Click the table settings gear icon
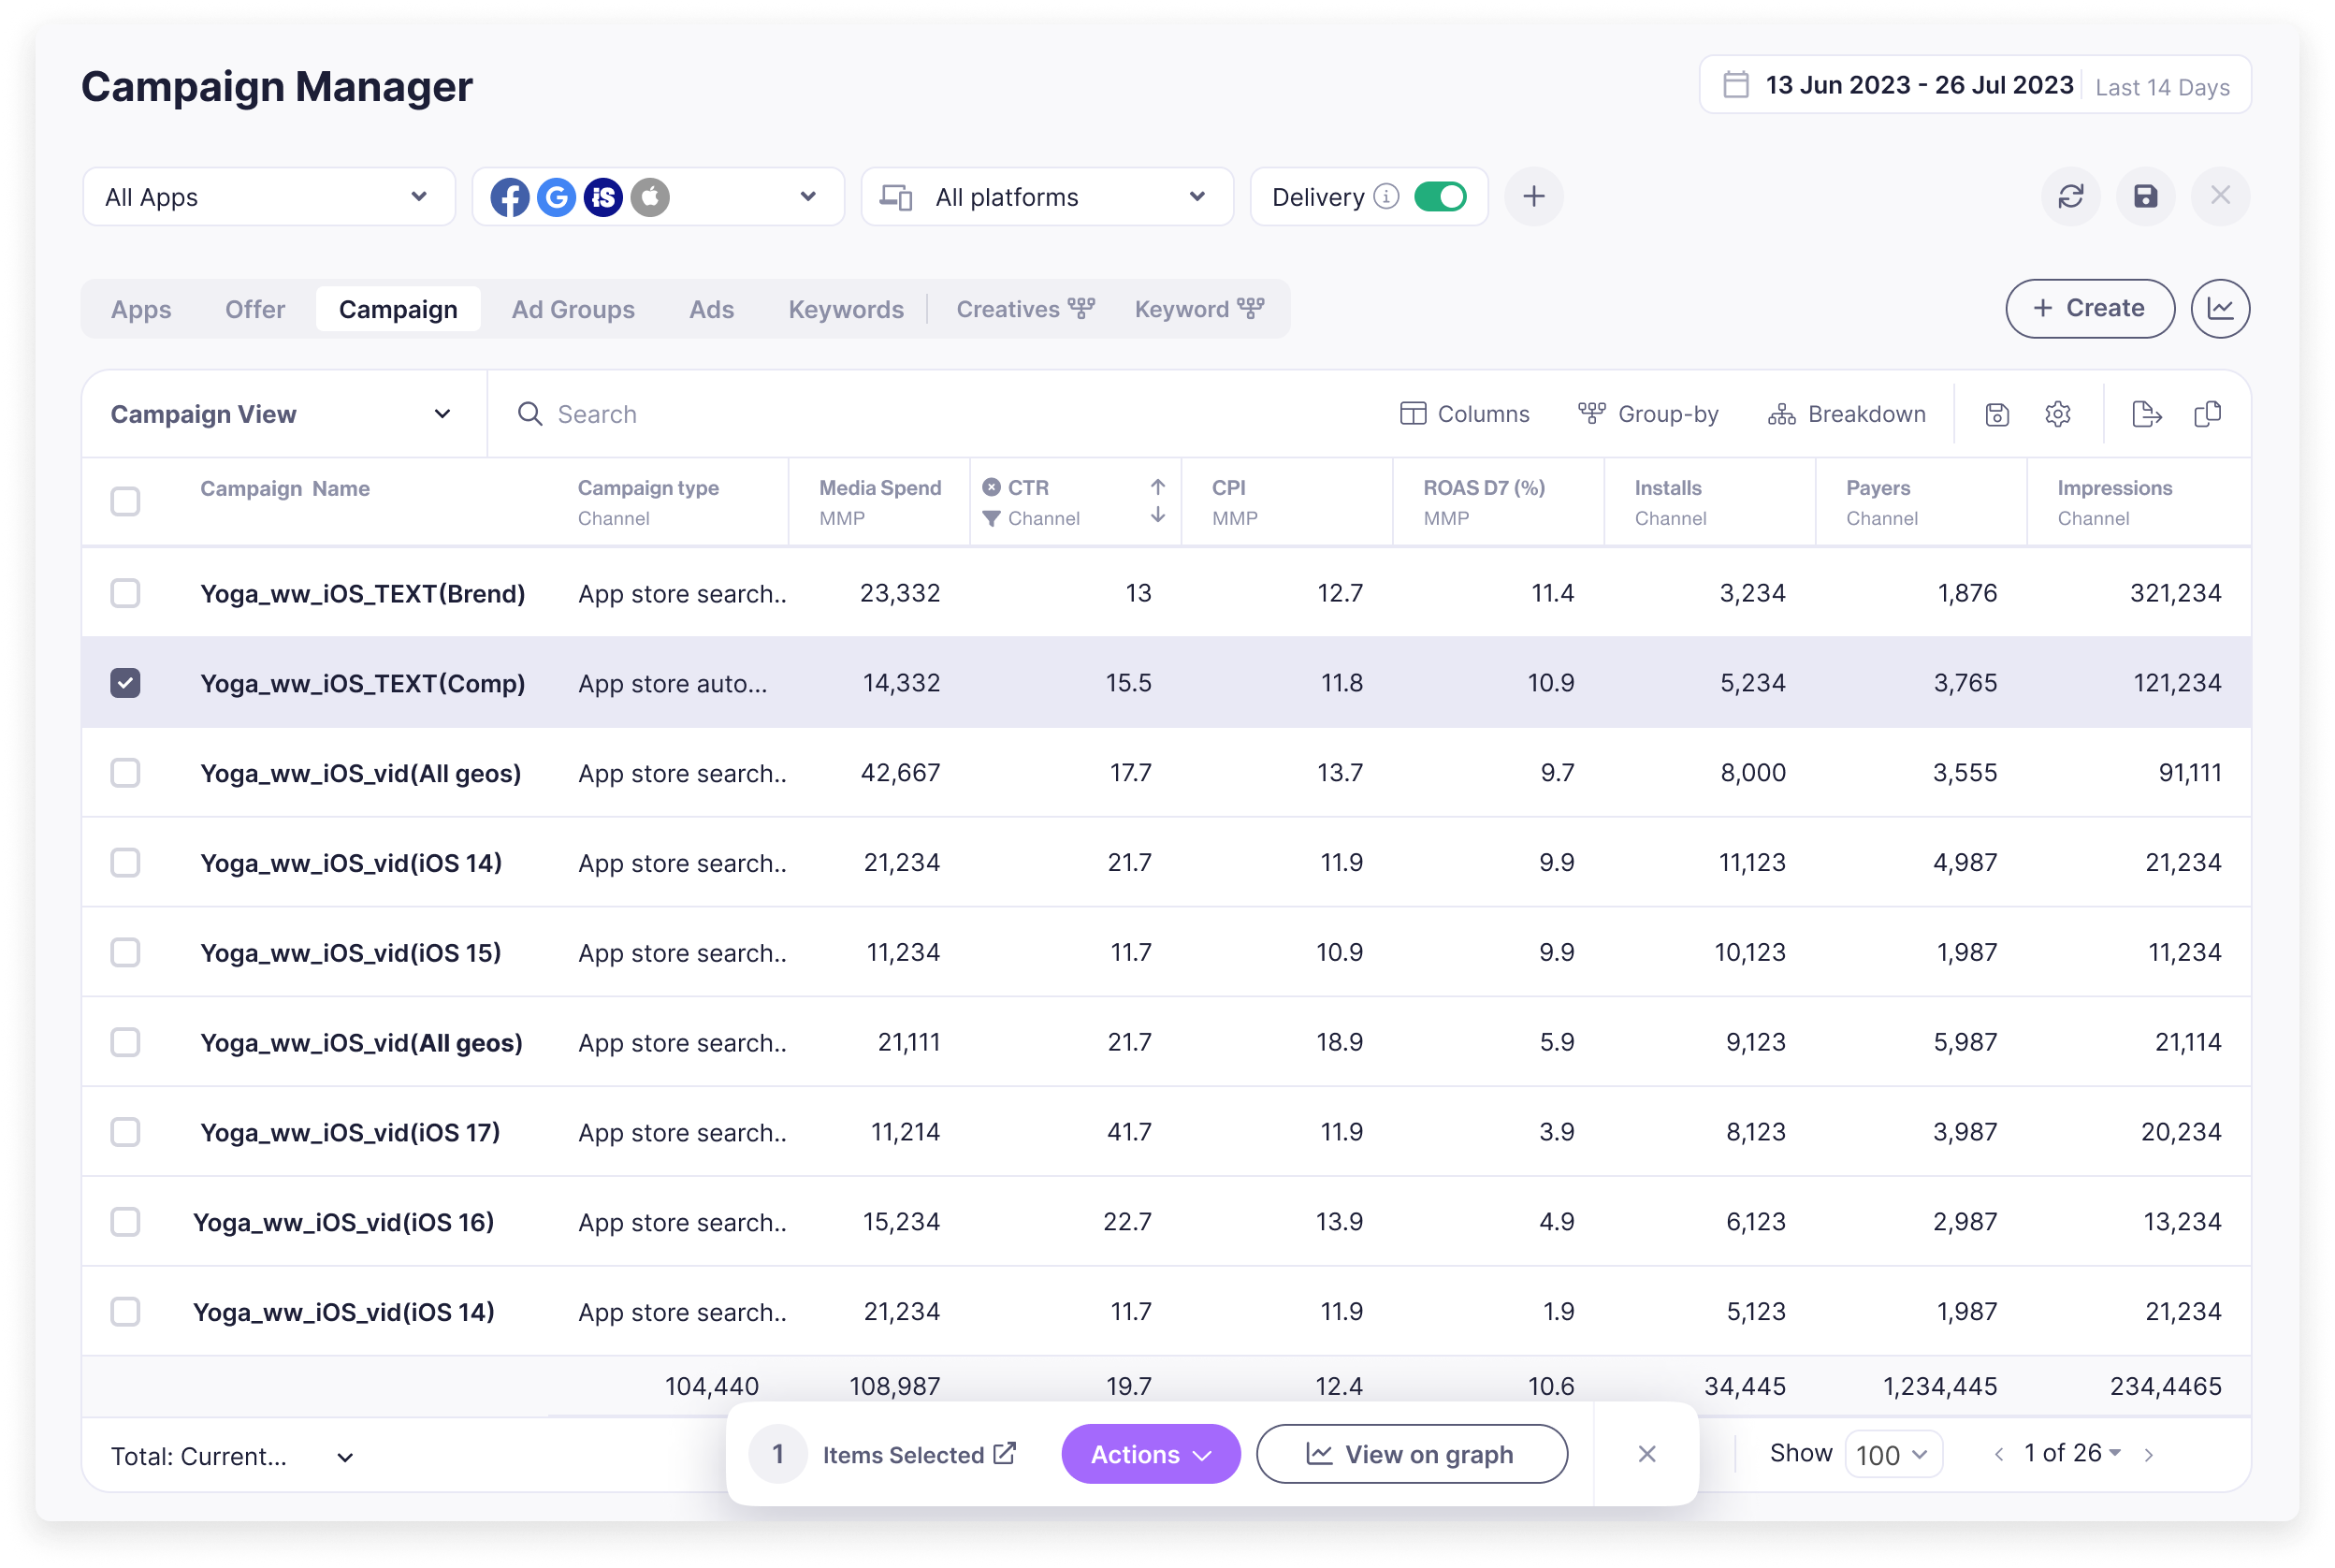2335x1568 pixels. 2057,414
